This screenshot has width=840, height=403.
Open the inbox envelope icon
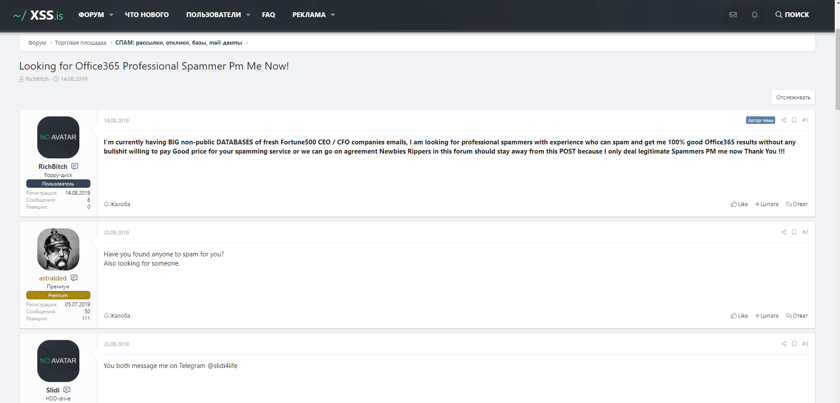coord(733,15)
